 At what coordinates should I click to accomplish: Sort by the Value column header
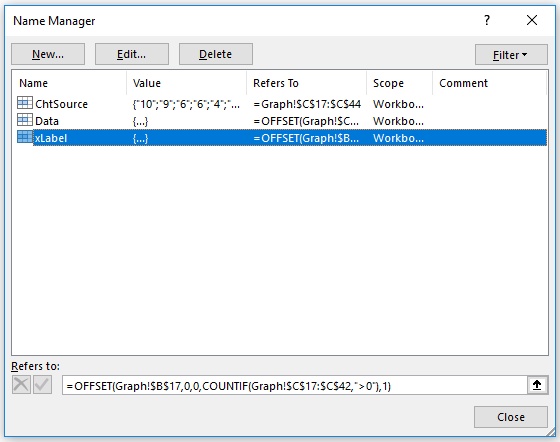coord(186,83)
